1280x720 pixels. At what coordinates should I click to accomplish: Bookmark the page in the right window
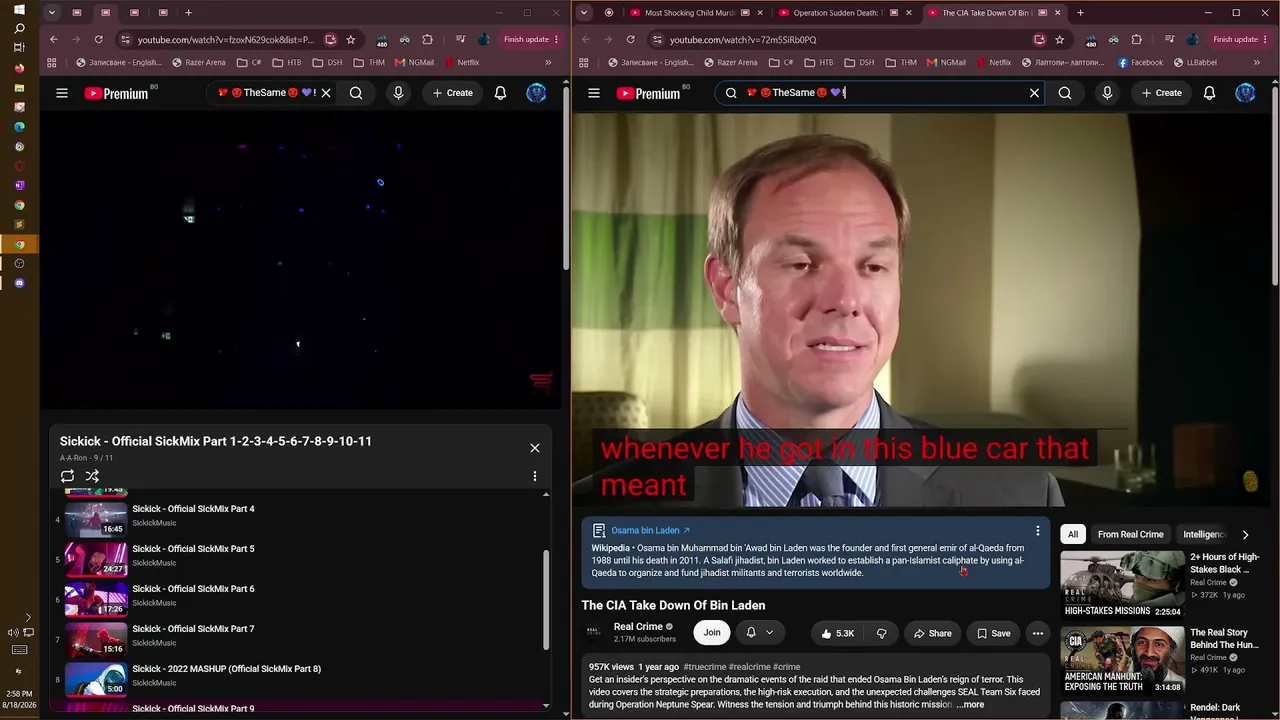pyautogui.click(x=1059, y=40)
